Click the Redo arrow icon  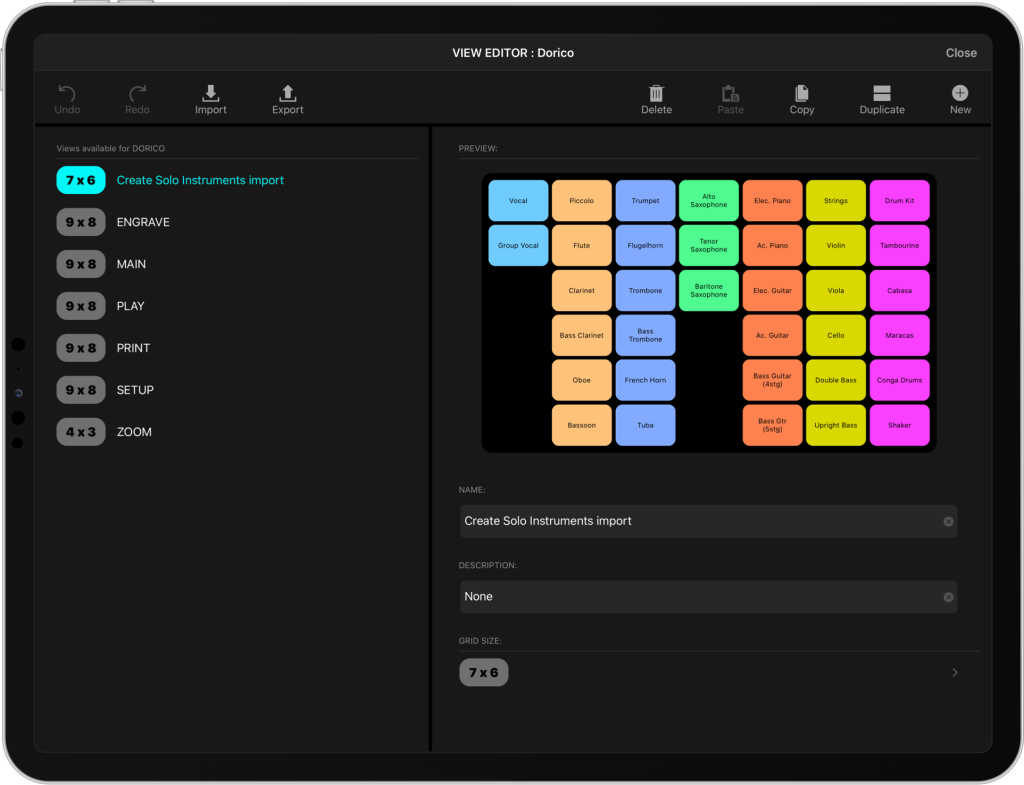click(x=137, y=94)
